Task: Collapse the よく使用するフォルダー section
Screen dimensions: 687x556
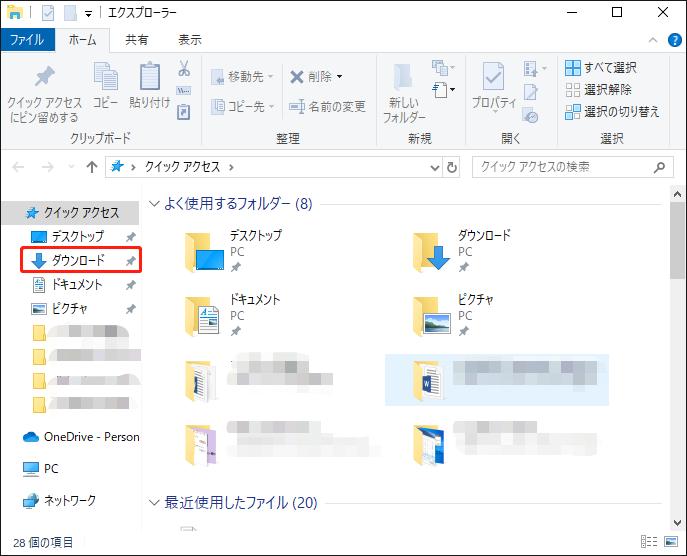Action: 154,204
